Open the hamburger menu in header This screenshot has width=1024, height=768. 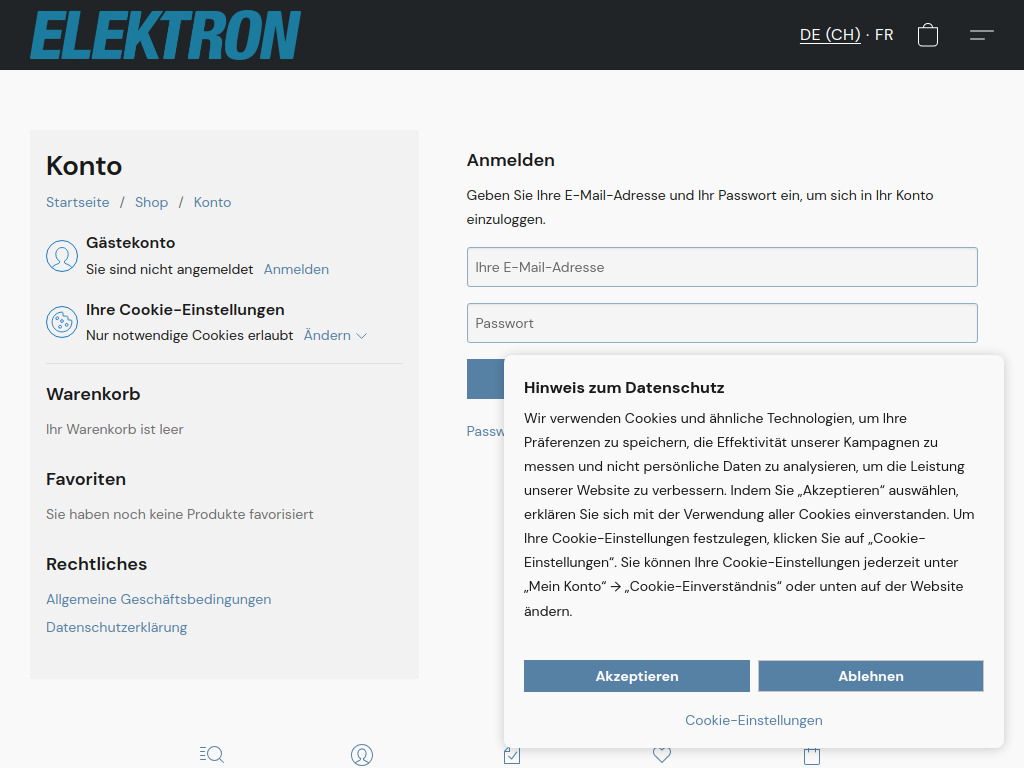[x=980, y=34]
